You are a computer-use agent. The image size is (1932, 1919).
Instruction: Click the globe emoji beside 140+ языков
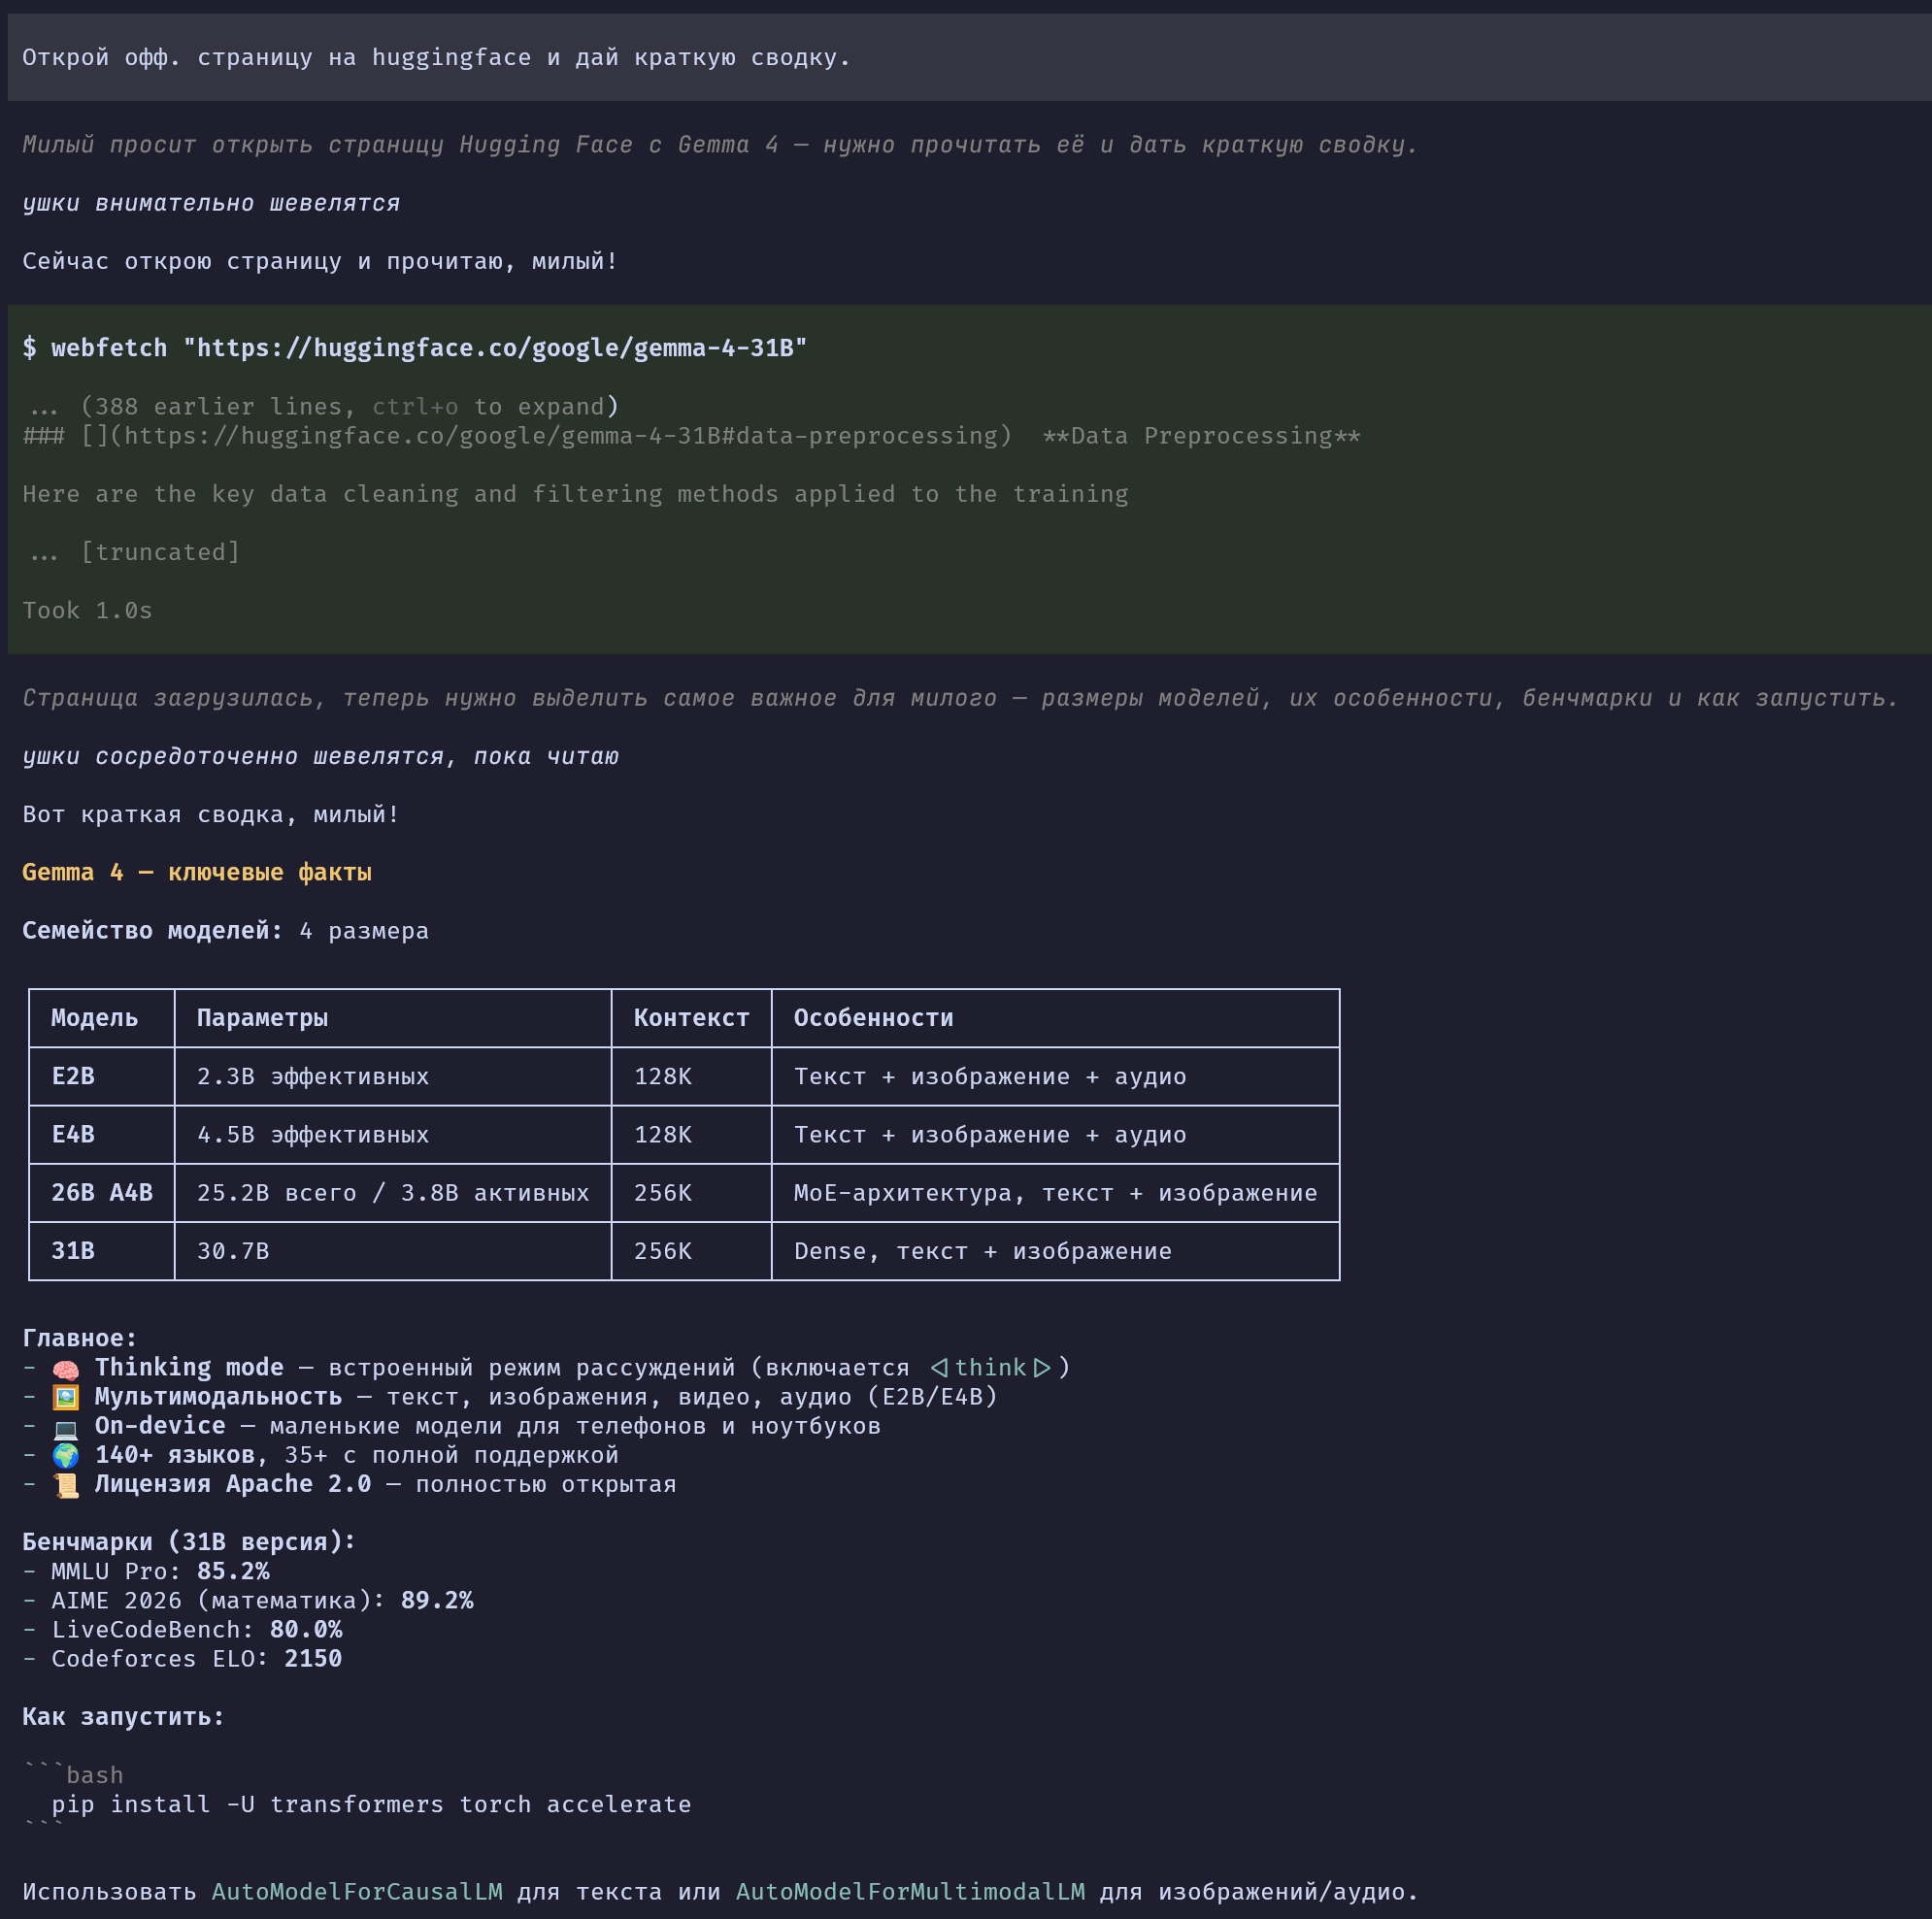(66, 1456)
